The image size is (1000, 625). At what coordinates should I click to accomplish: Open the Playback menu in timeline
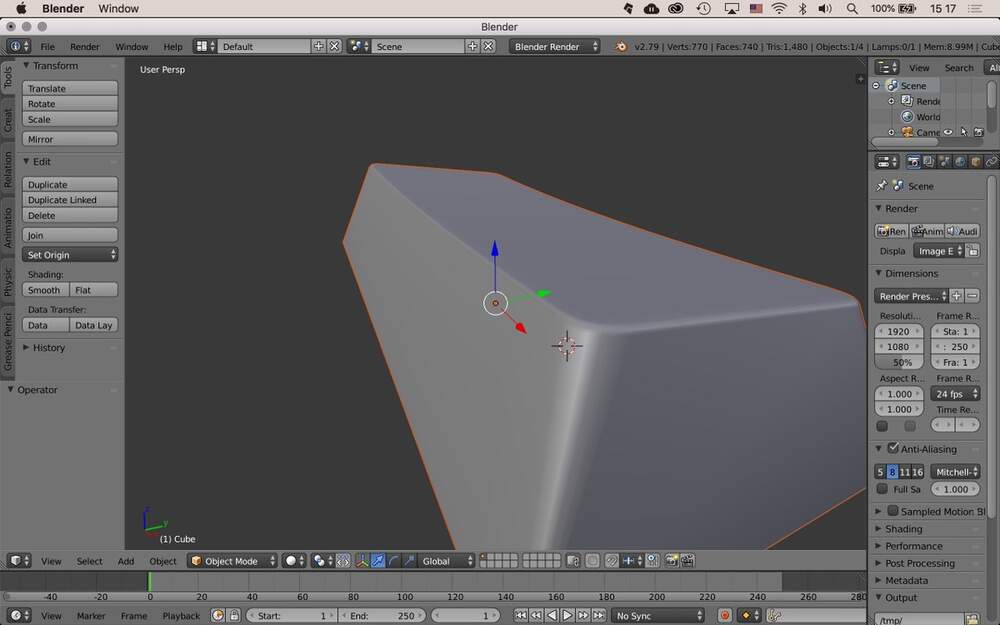pos(181,616)
